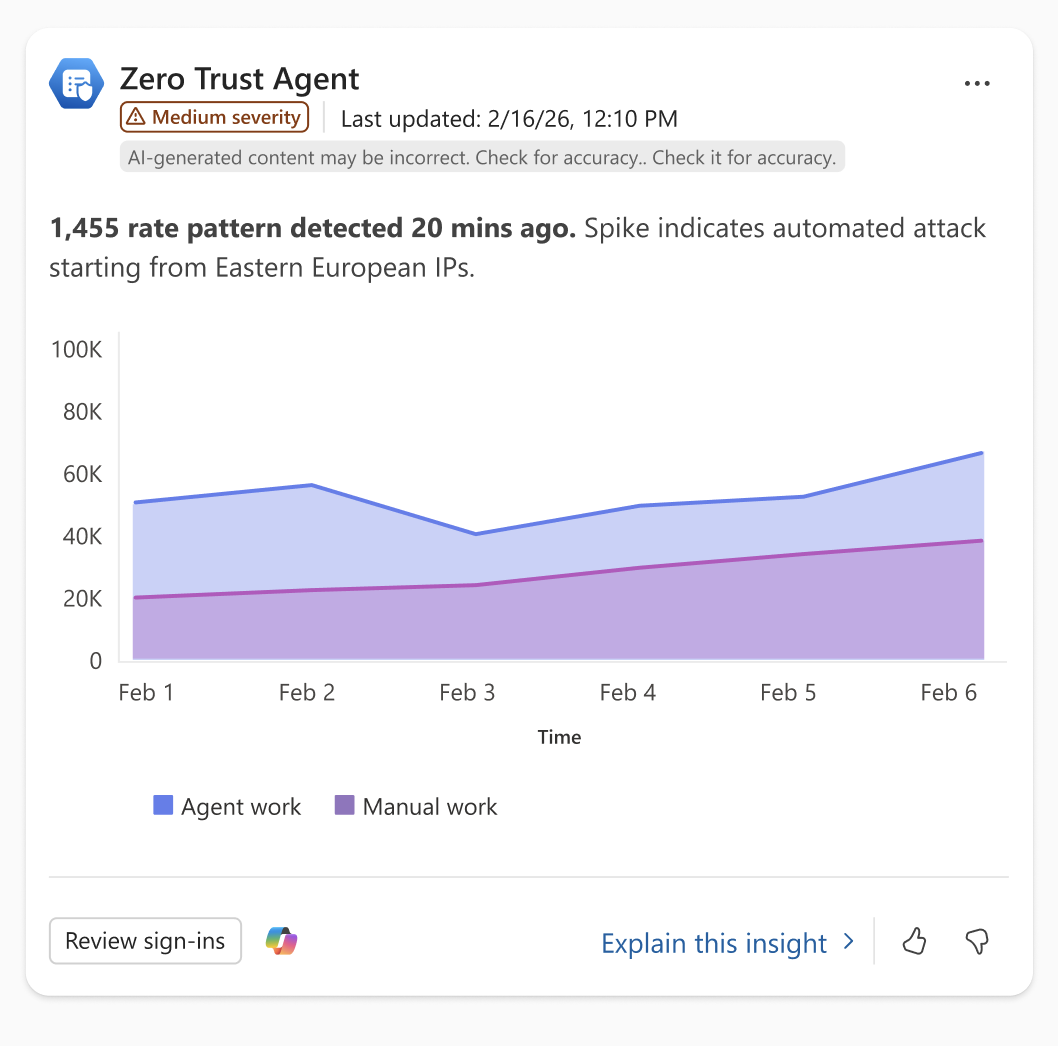Viewport: 1058px width, 1046px height.
Task: Click the Medium severity badge
Action: tap(215, 117)
